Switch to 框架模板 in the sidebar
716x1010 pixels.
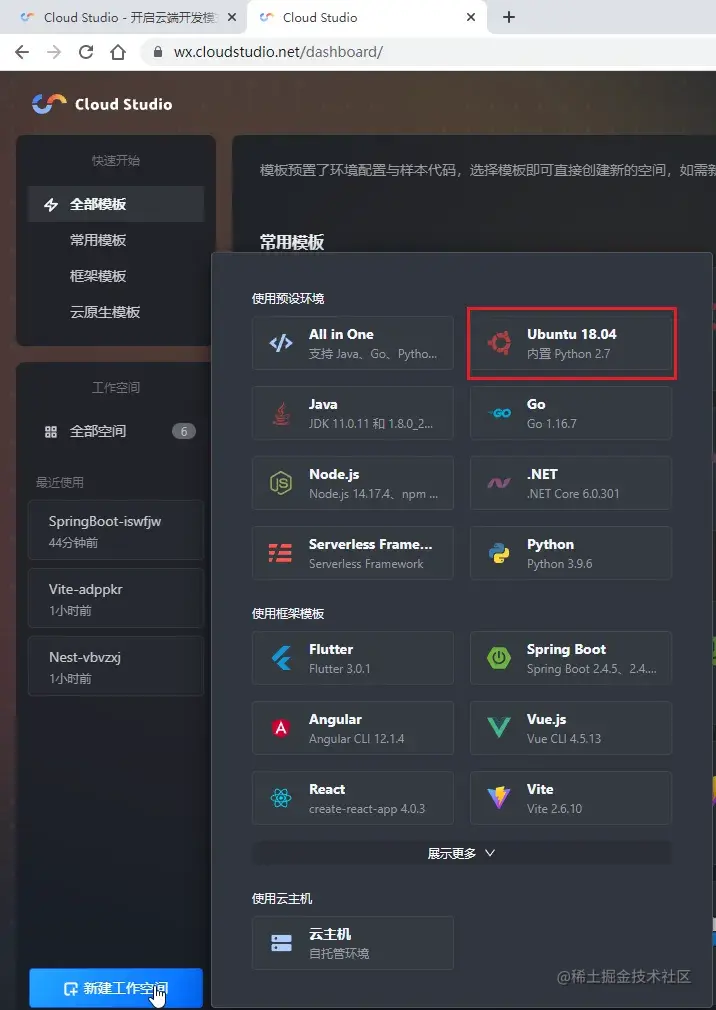tap(98, 276)
